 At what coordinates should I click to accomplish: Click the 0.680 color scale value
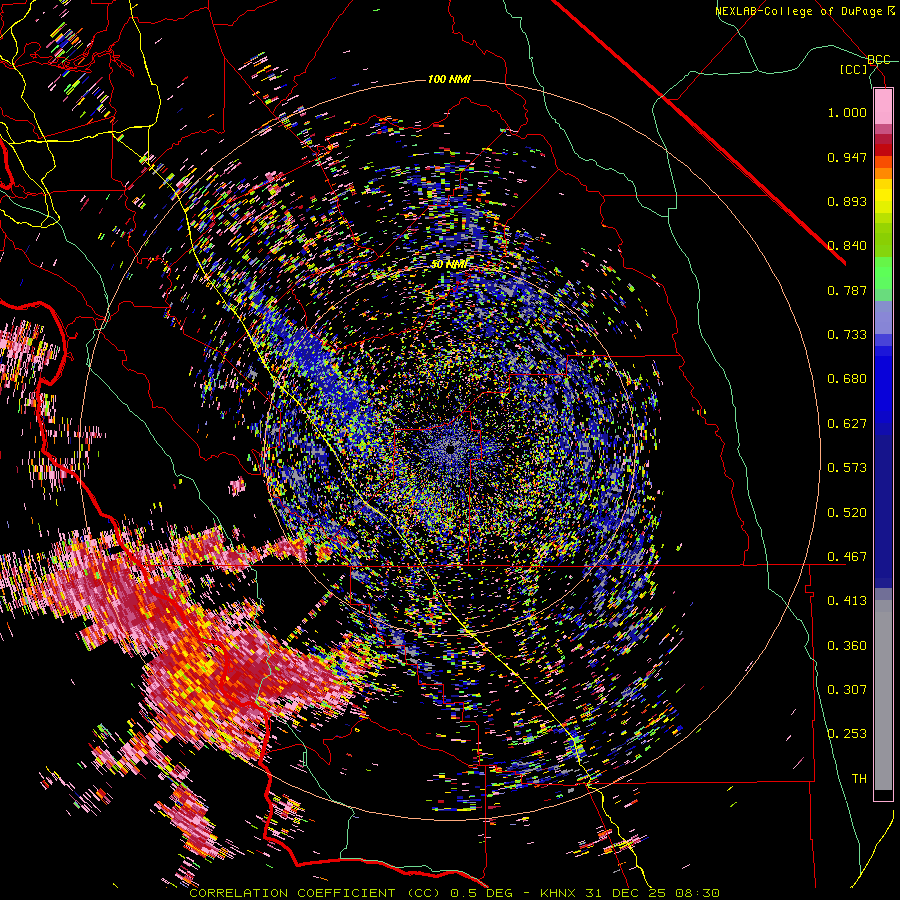(847, 379)
